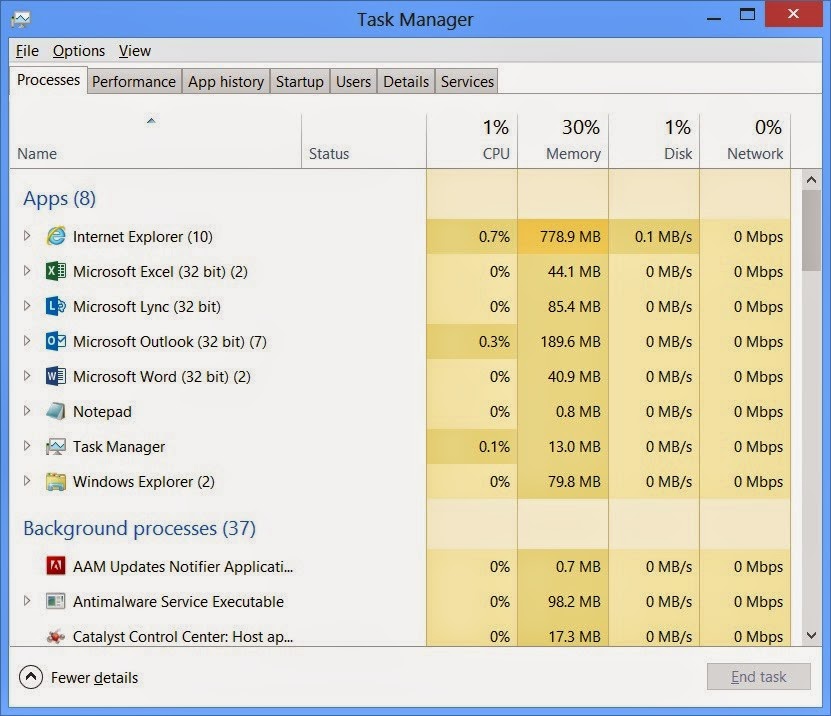
Task: Select the Windows Explorer (2) name
Action: click(x=144, y=482)
